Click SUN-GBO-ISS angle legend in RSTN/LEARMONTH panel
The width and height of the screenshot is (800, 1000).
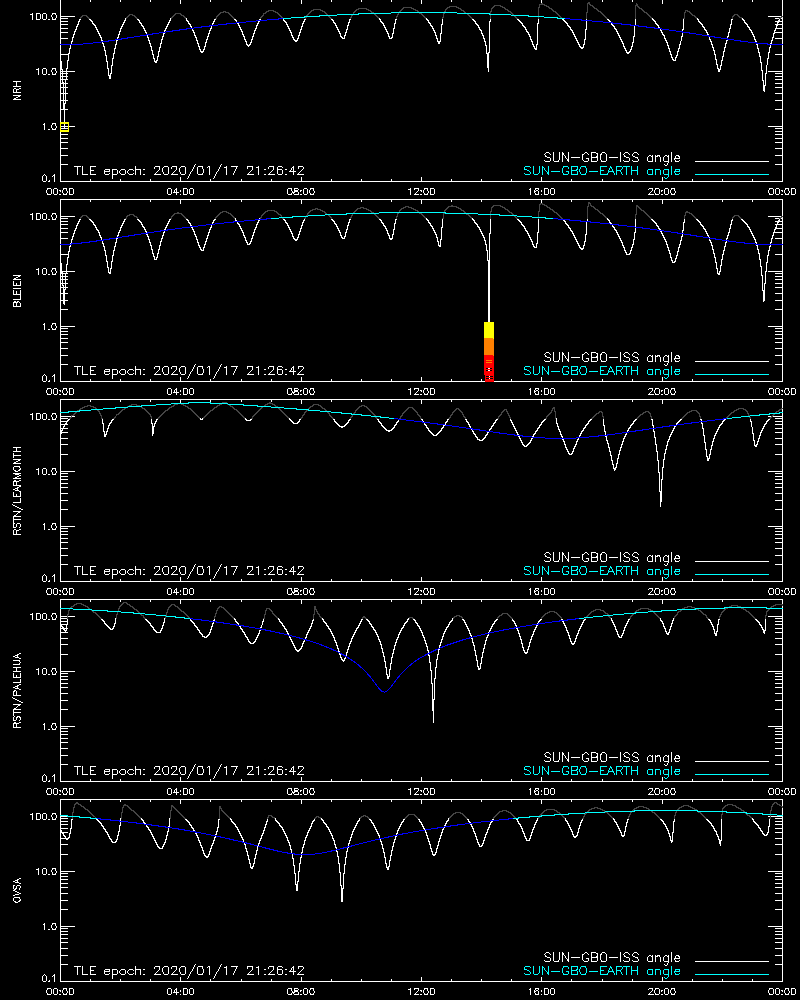point(612,557)
